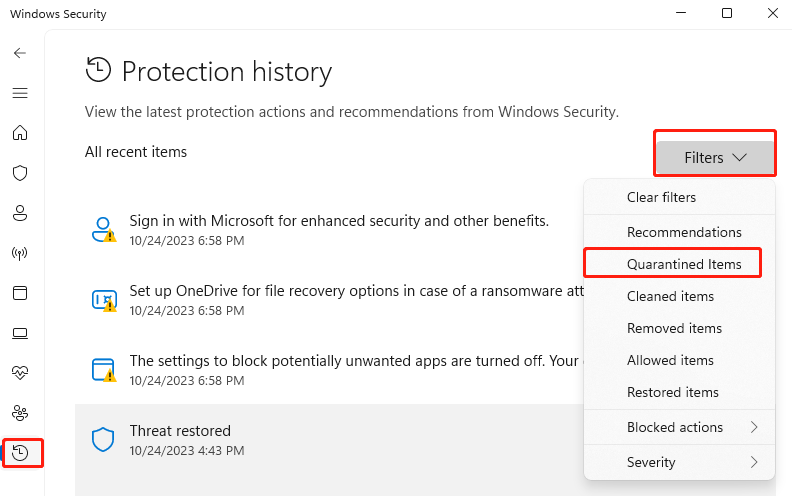Viewport: 792px width, 496px height.
Task: Open the Sign in with Microsoft recommendation
Action: pos(339,229)
